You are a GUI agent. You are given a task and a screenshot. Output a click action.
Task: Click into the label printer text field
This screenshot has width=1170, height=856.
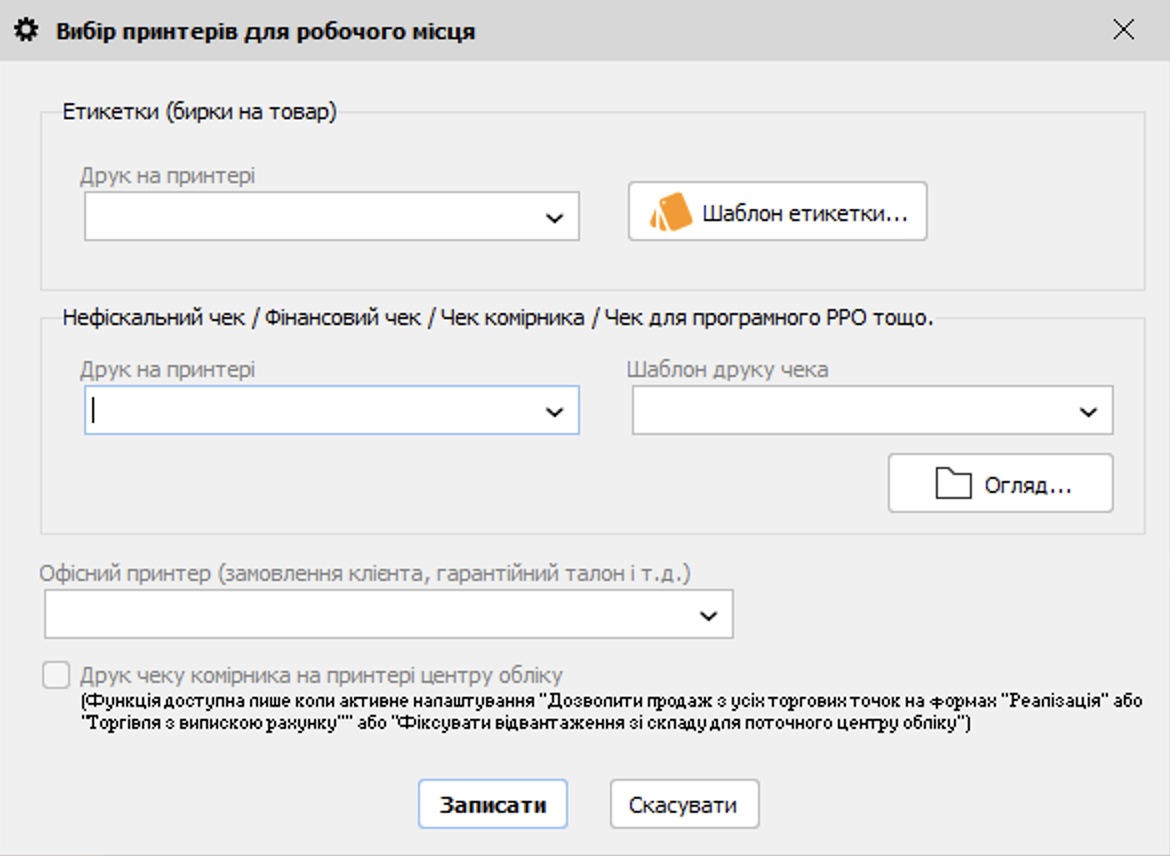coord(310,217)
